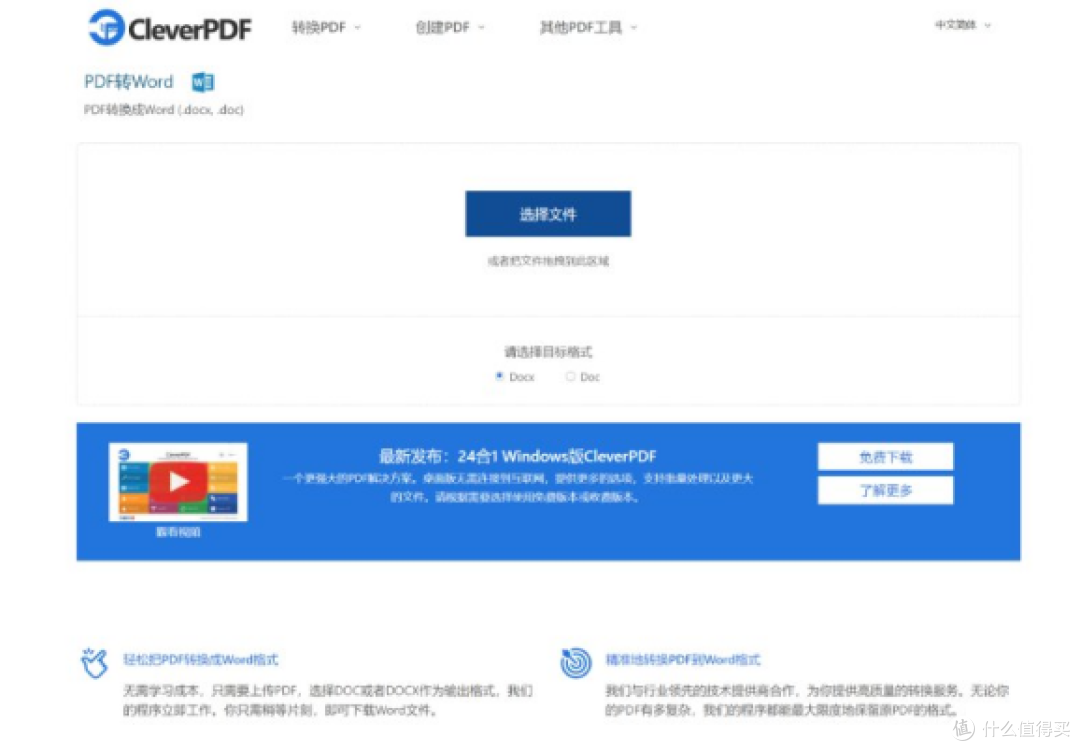Click the 免费下载 button
1080x751 pixels.
click(x=886, y=457)
